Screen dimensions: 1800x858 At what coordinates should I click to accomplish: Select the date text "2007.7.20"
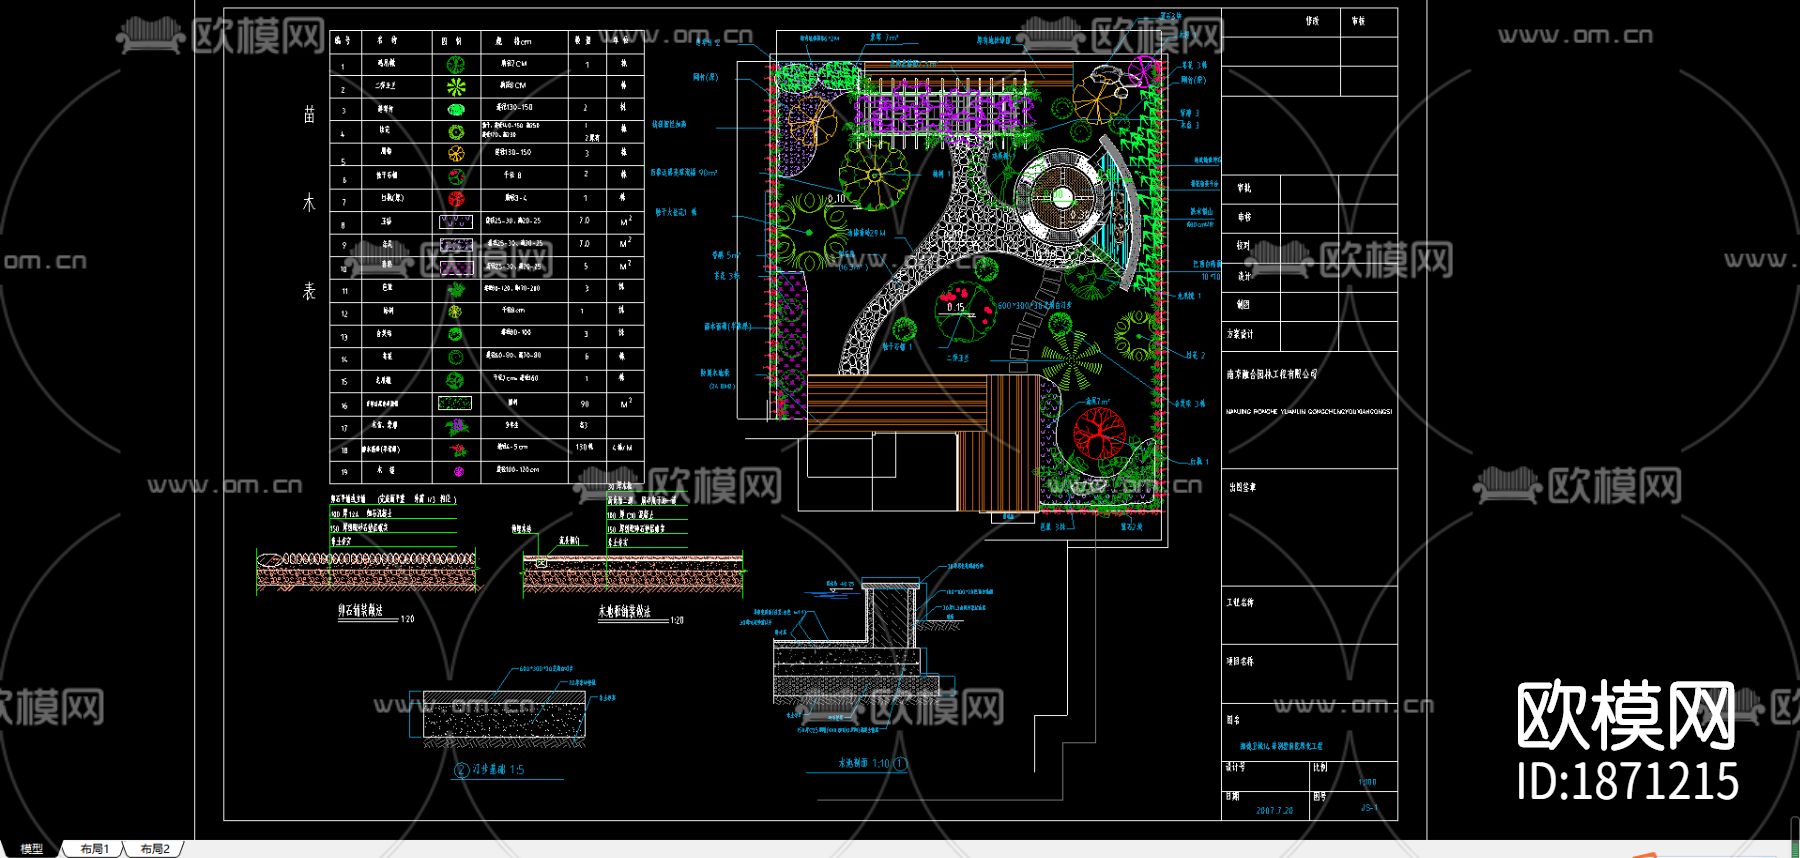(x=1275, y=811)
